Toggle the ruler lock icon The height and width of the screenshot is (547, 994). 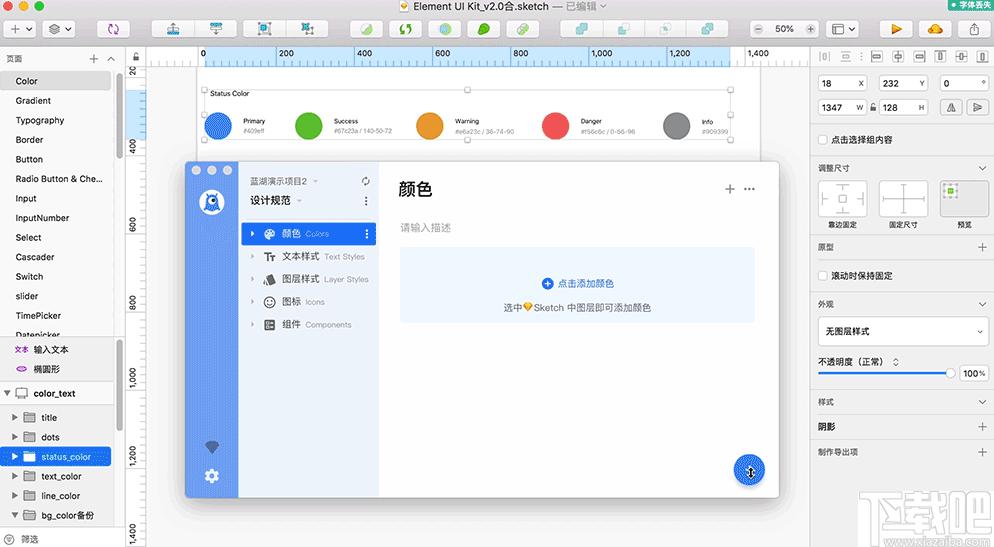tap(136, 56)
